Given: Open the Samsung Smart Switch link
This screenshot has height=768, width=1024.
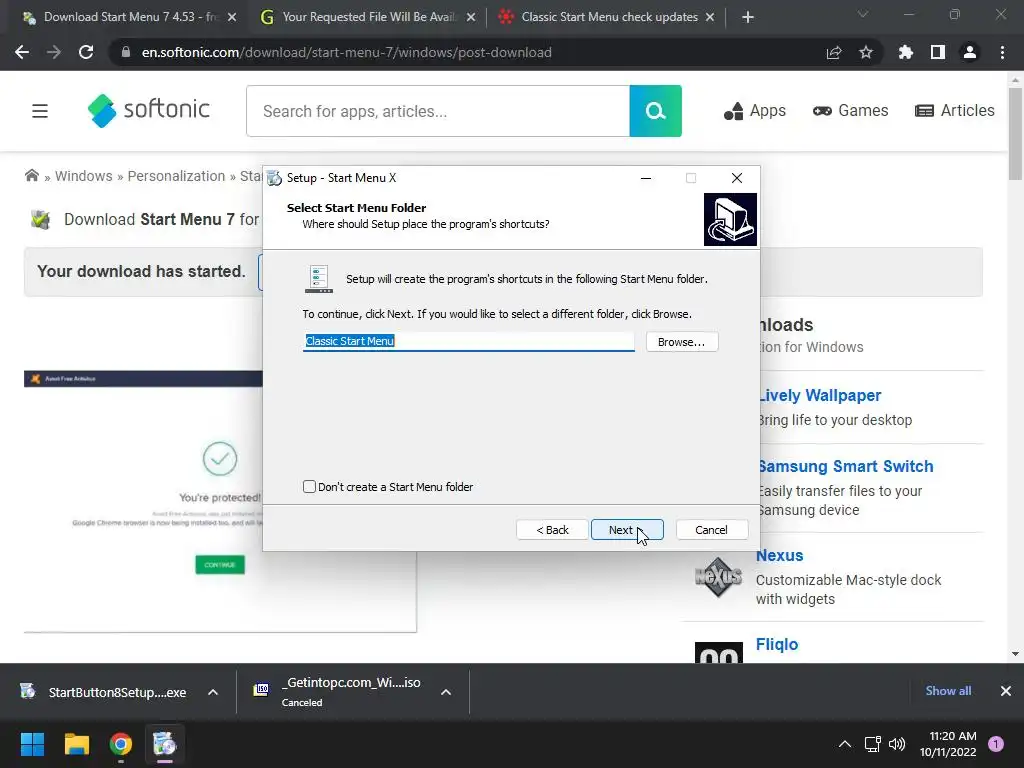Looking at the screenshot, I should [x=846, y=466].
